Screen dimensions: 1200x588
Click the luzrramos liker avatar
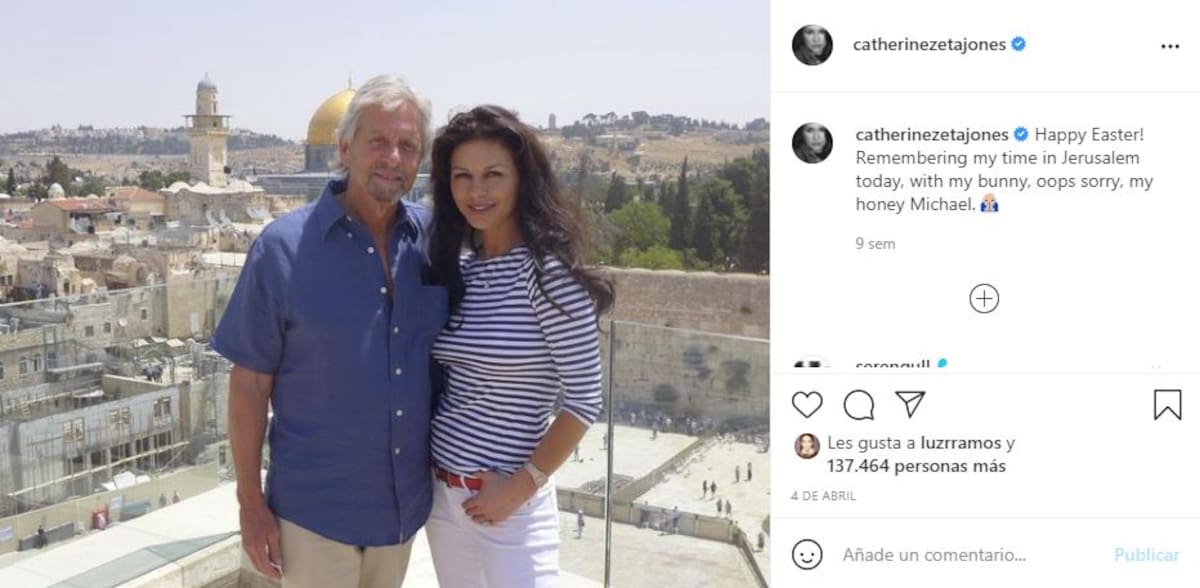coord(807,446)
